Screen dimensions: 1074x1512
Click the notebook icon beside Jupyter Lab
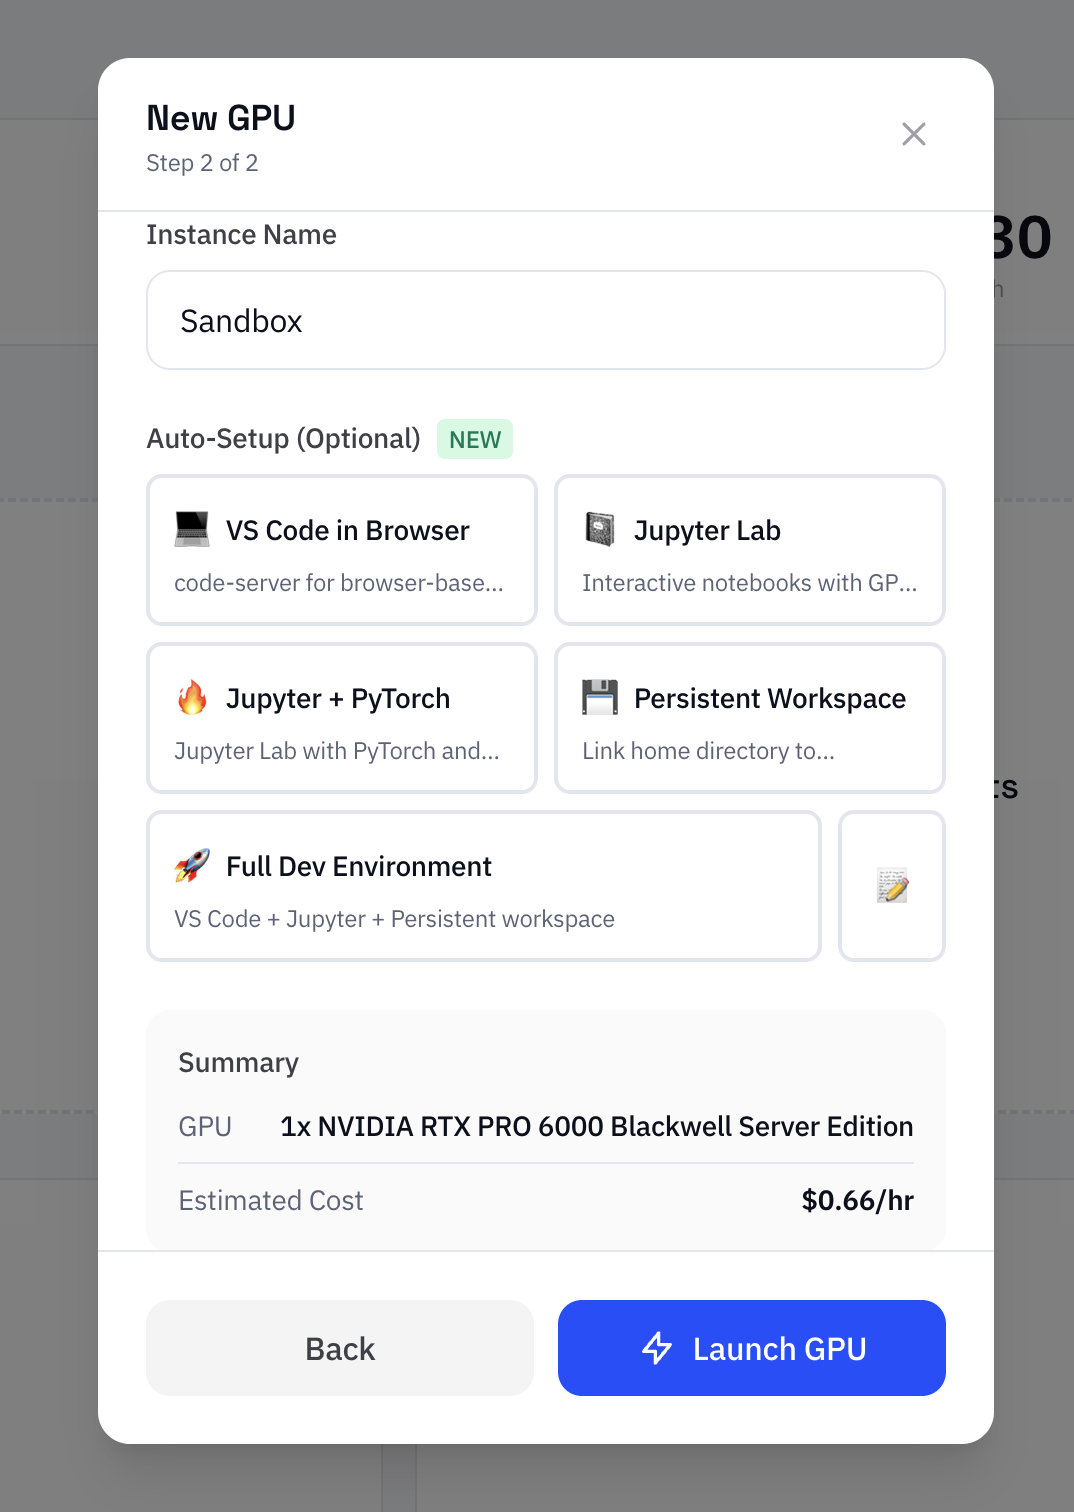pyautogui.click(x=600, y=529)
